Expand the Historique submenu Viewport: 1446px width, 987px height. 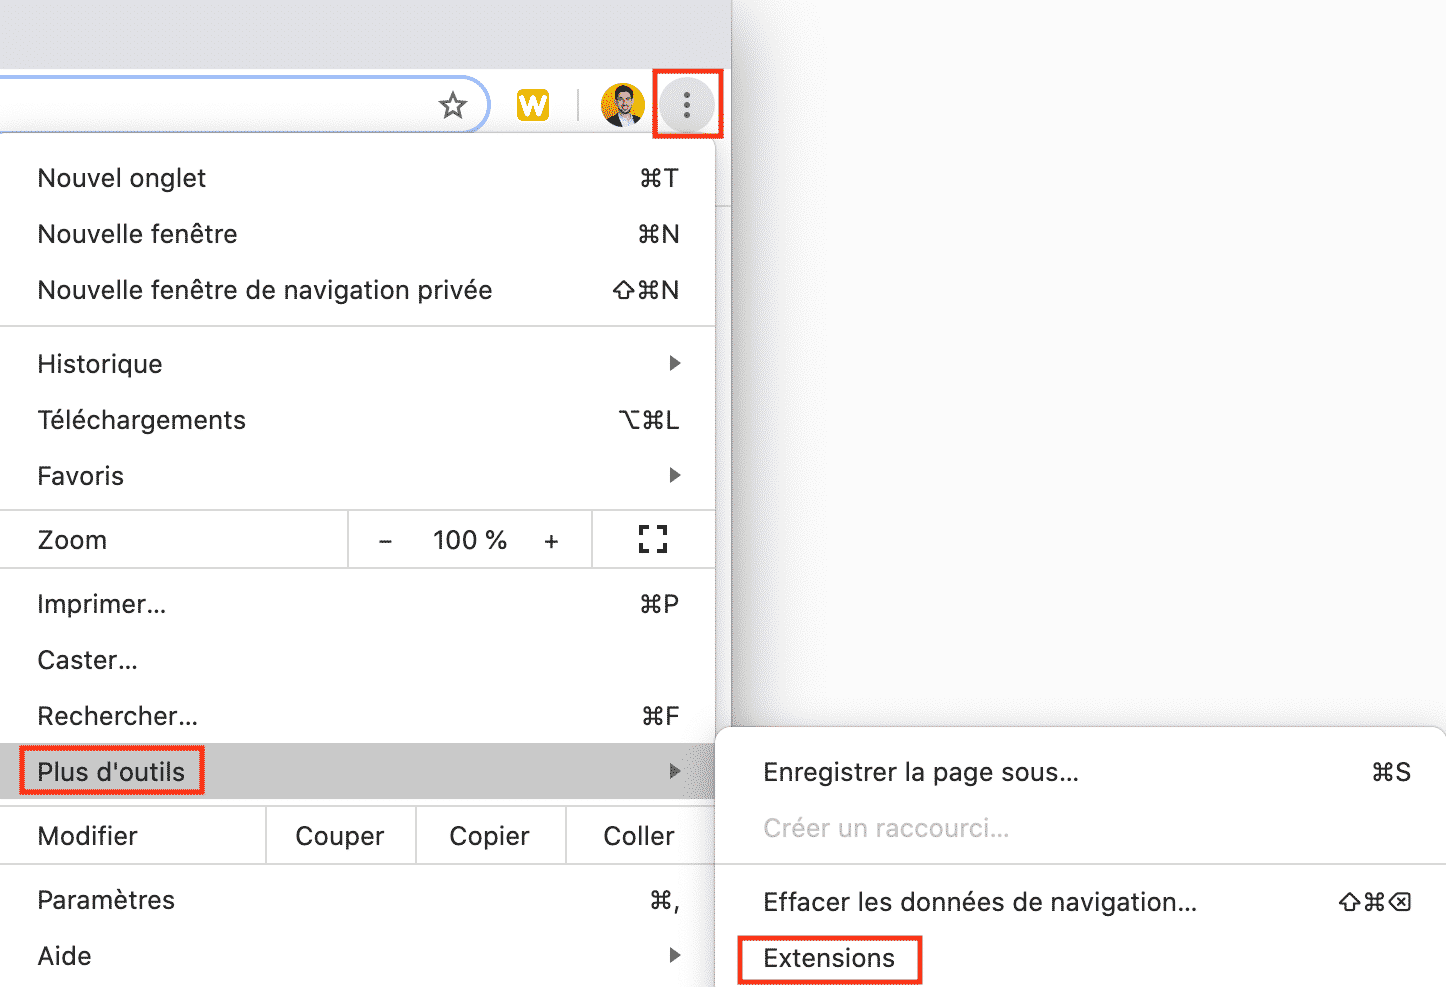tap(356, 364)
